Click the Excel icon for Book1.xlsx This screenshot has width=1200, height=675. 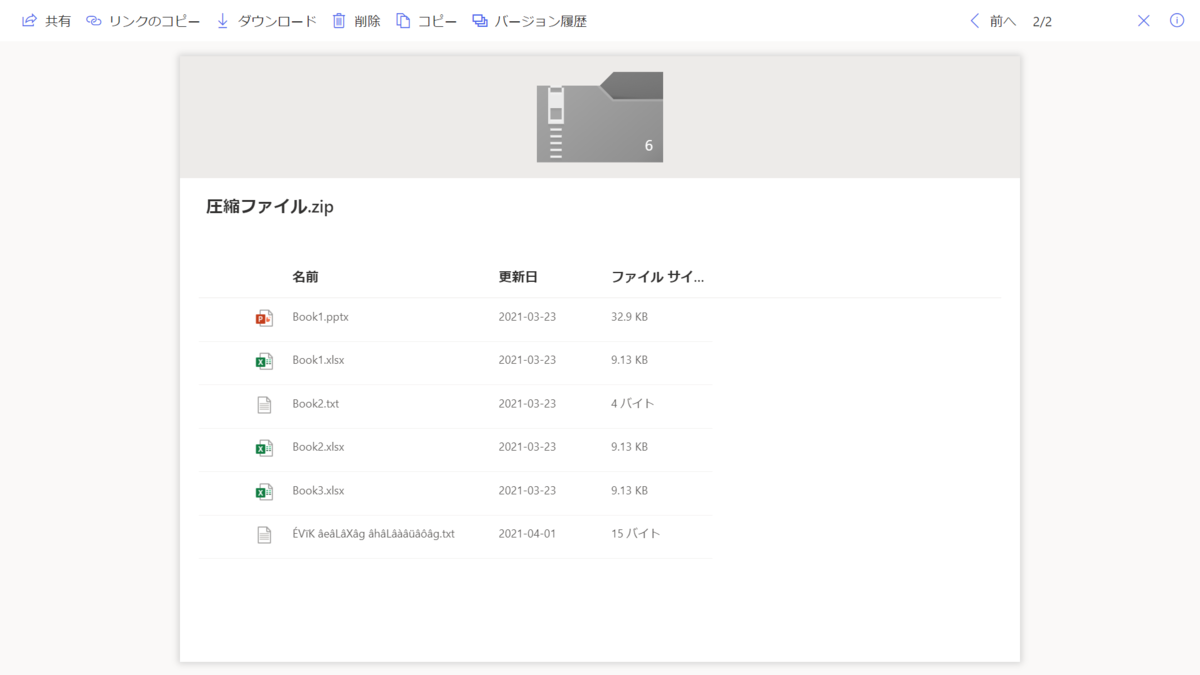pyautogui.click(x=264, y=361)
